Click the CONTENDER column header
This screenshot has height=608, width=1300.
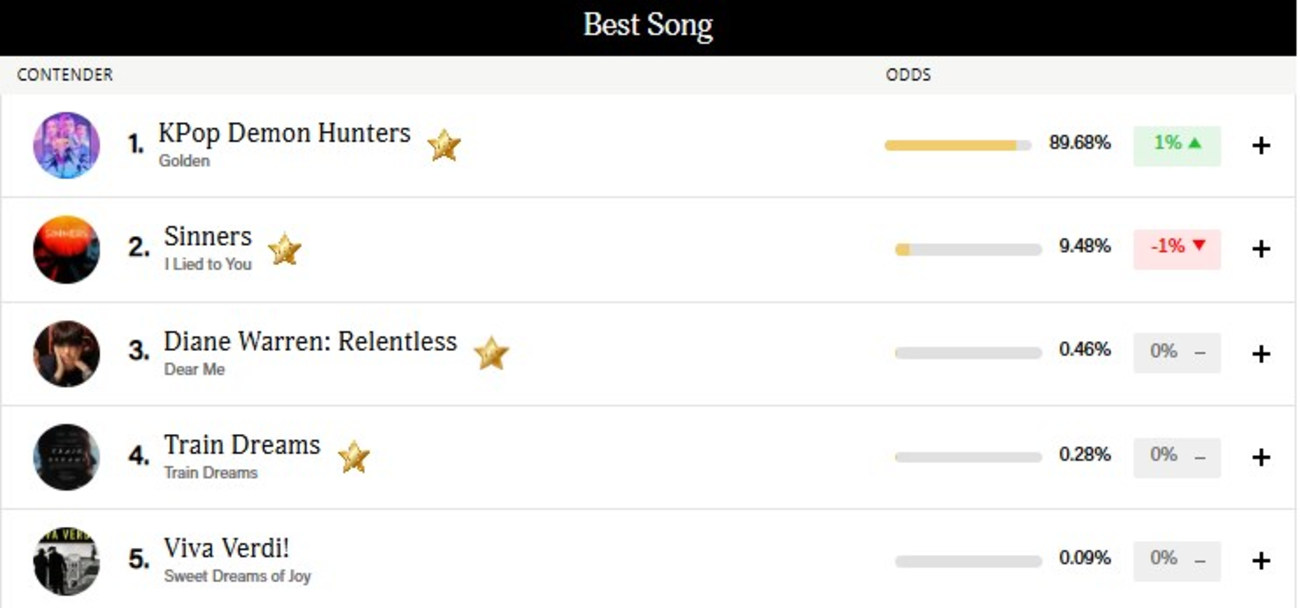tap(65, 75)
